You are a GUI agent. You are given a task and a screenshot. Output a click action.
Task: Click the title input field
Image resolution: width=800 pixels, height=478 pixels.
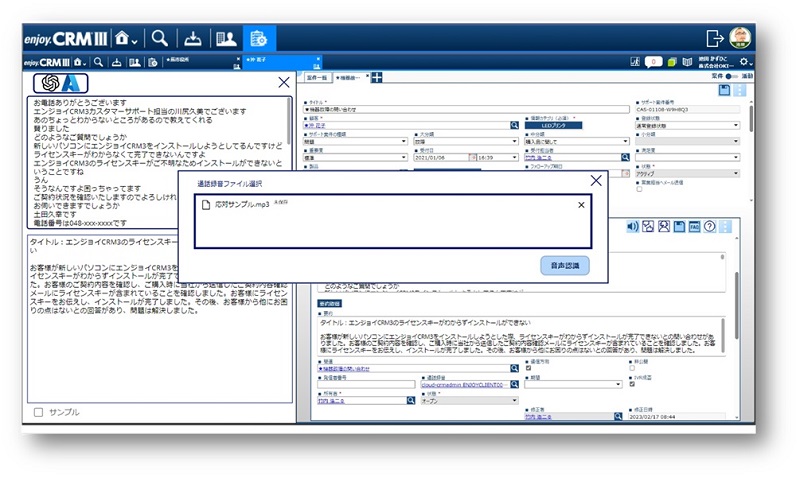tap(466, 110)
